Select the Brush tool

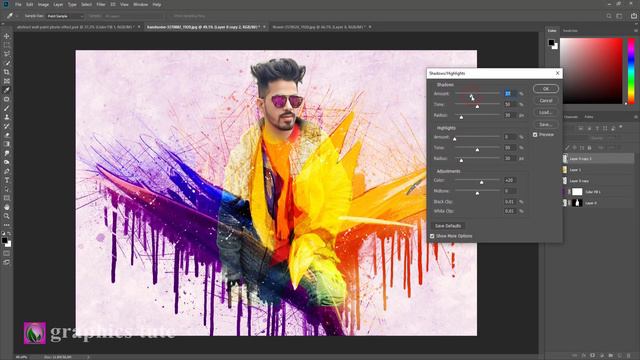(x=7, y=108)
